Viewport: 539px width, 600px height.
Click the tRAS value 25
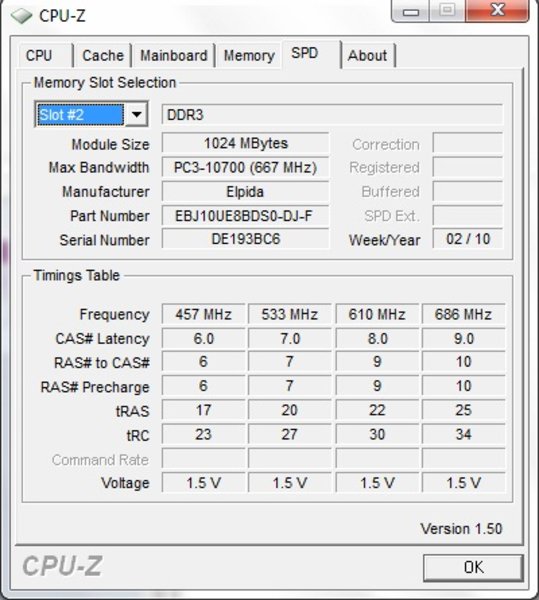point(463,410)
